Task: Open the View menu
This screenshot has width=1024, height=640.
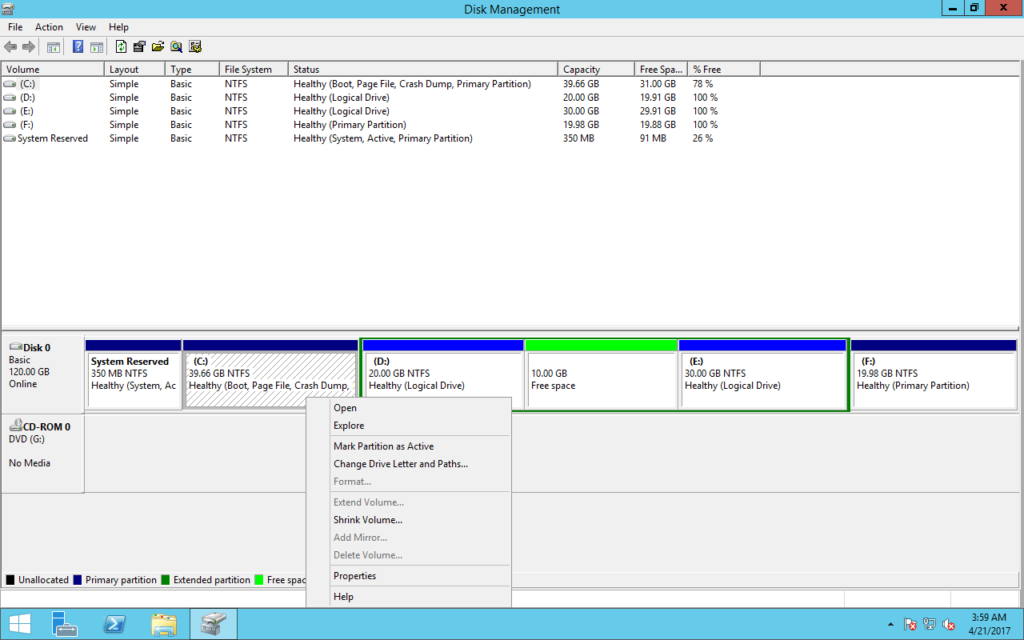Action: (x=86, y=27)
